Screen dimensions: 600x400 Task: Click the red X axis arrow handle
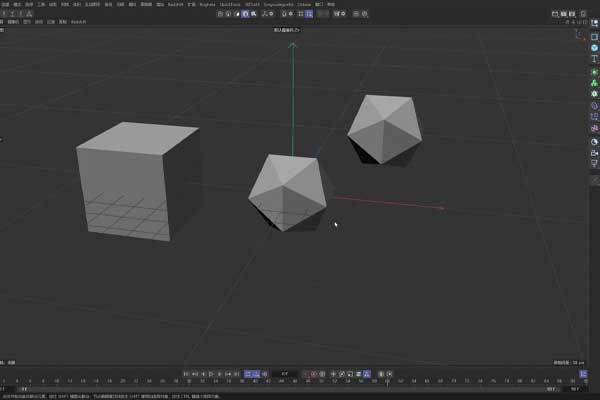click(442, 208)
